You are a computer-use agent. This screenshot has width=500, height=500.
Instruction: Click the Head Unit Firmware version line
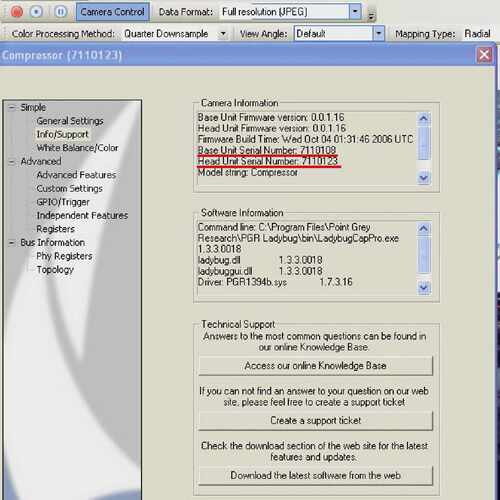point(272,128)
